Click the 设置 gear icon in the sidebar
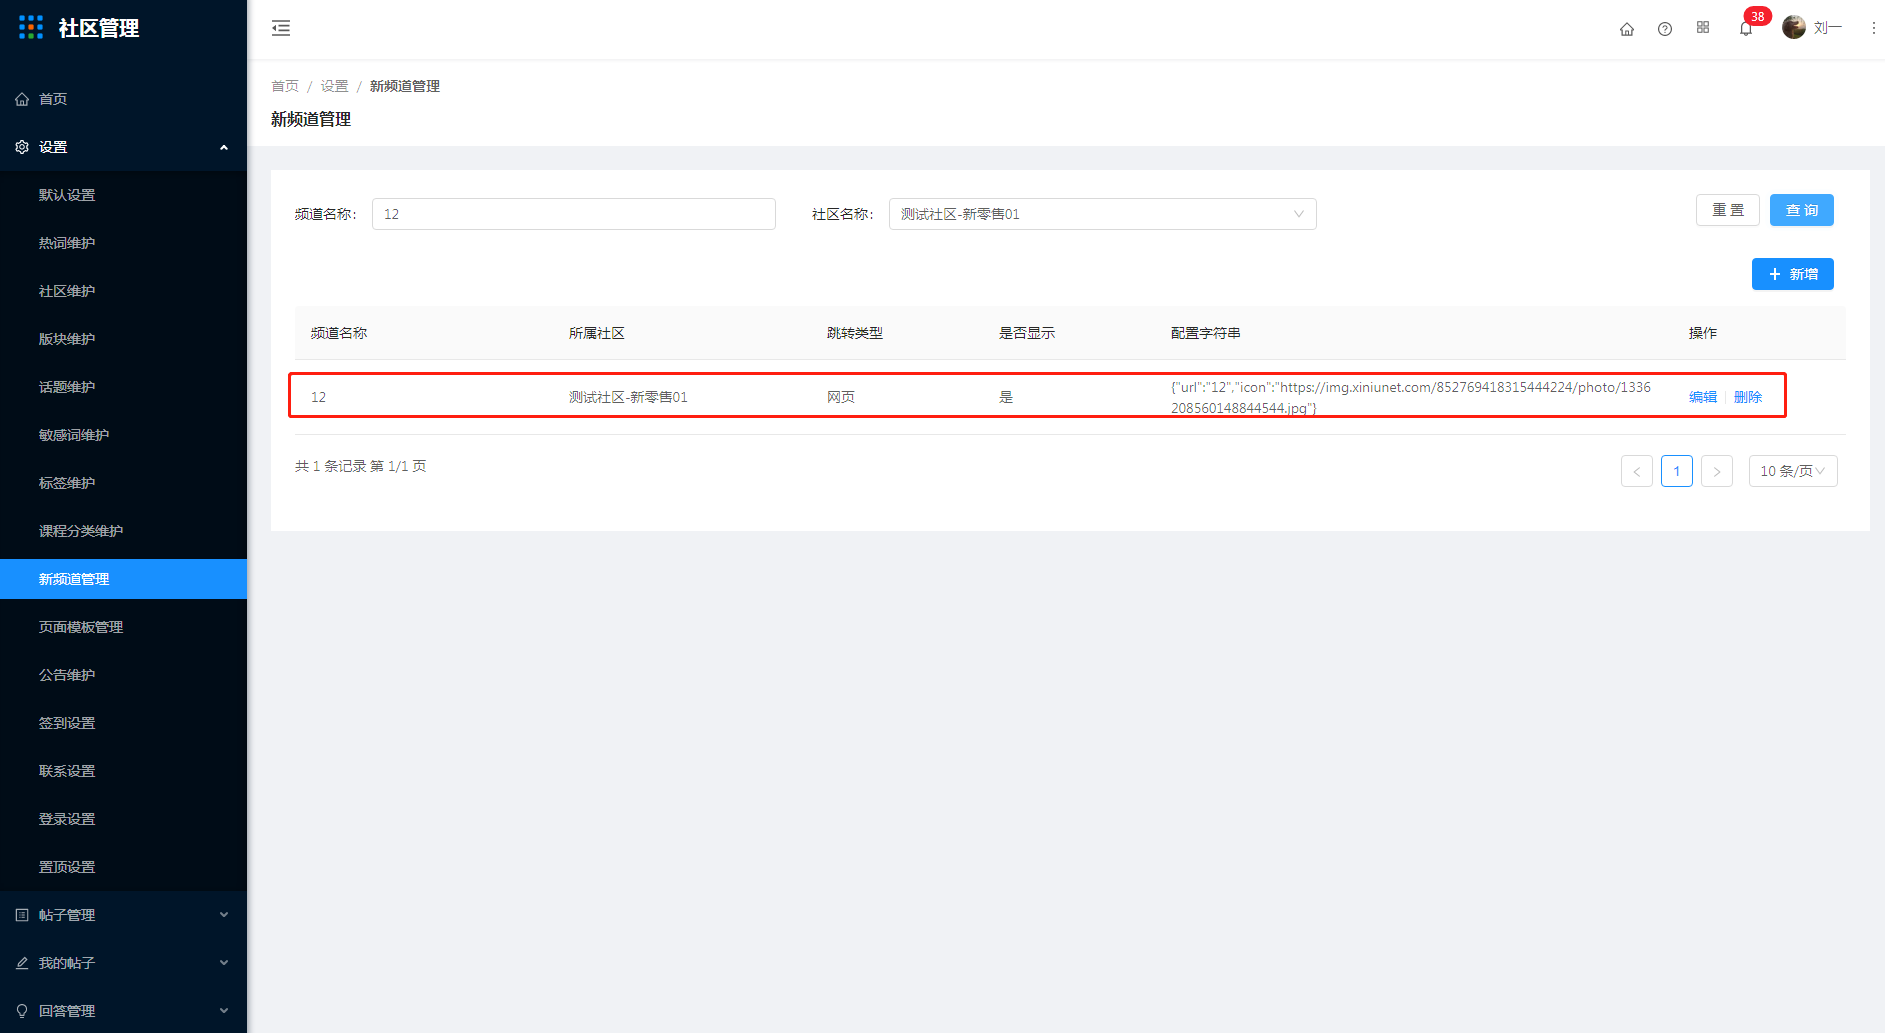Viewport: 1885px width, 1033px height. click(22, 147)
